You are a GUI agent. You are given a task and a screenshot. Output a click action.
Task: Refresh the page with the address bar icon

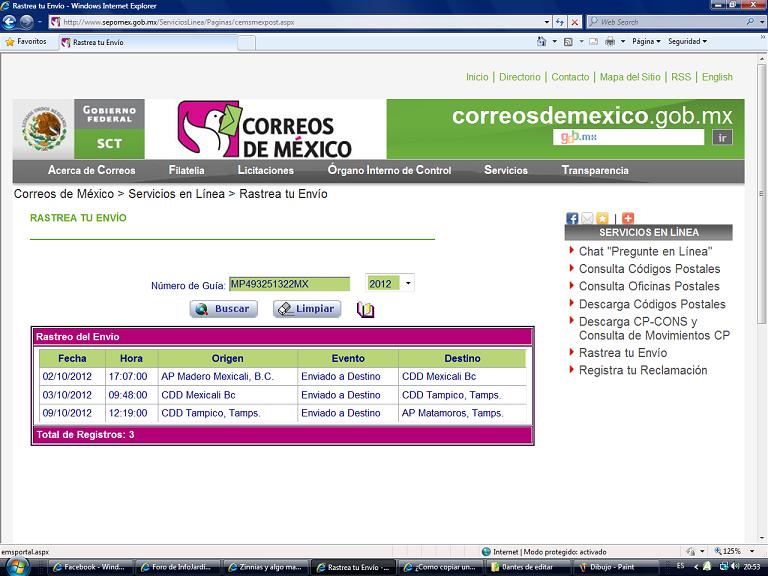559,22
